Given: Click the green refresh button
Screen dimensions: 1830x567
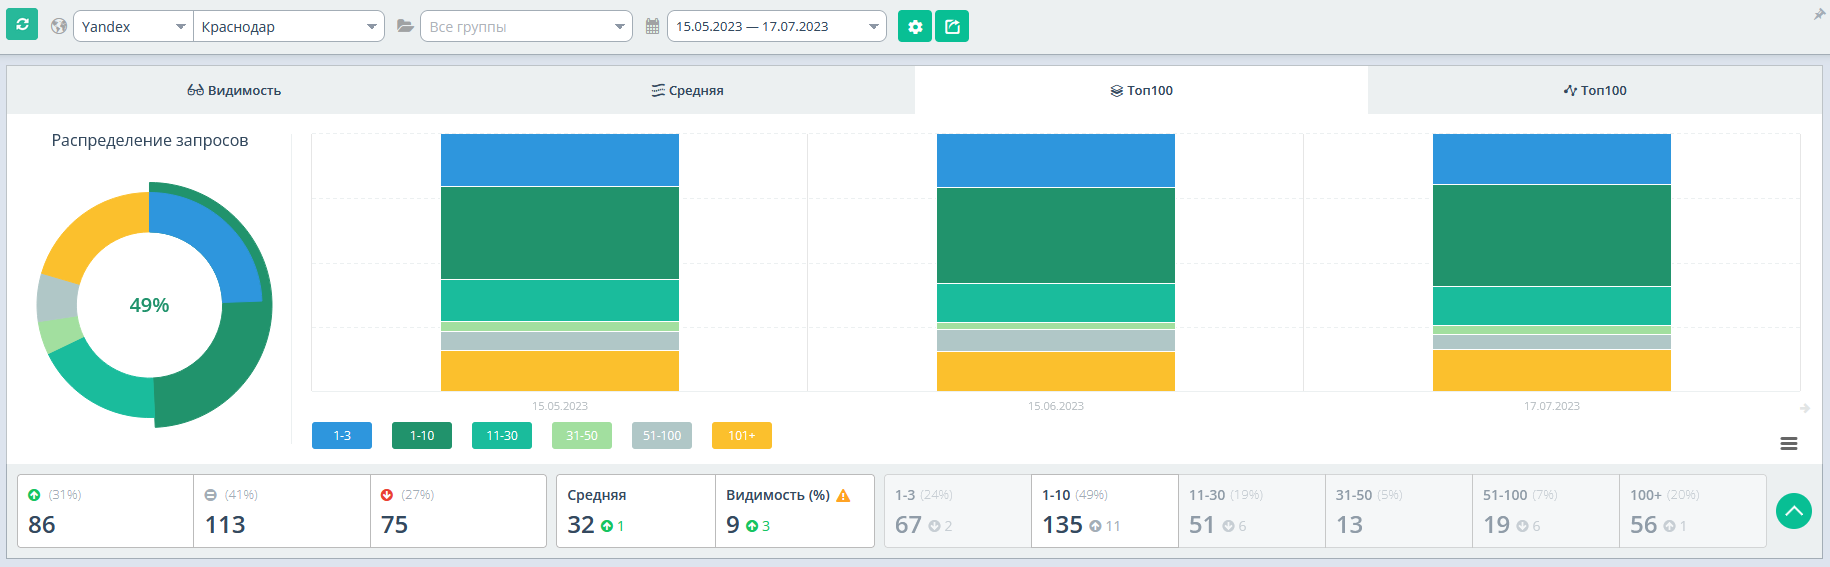Looking at the screenshot, I should (x=22, y=25).
